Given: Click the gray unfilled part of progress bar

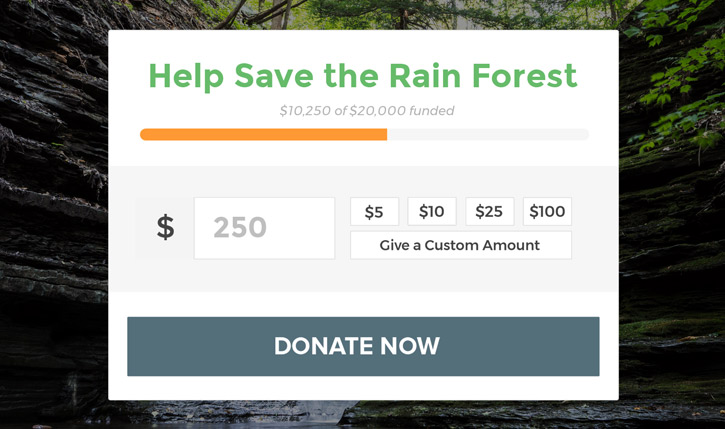Looking at the screenshot, I should [487, 134].
